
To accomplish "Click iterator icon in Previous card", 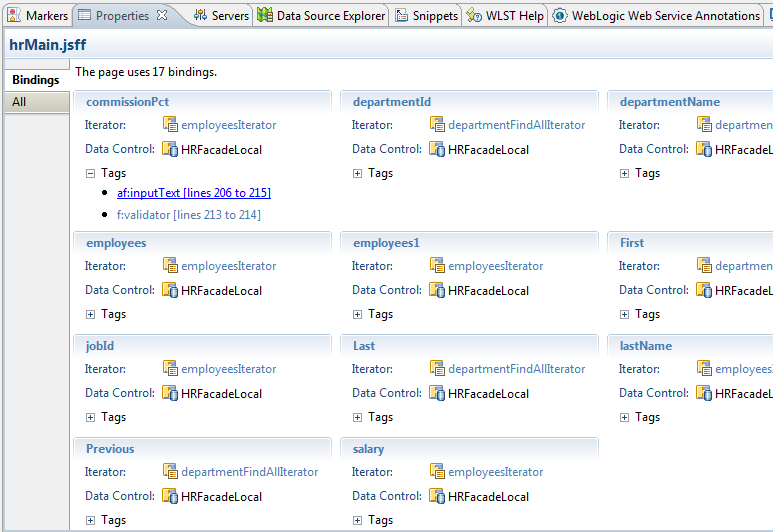I will (x=170, y=471).
